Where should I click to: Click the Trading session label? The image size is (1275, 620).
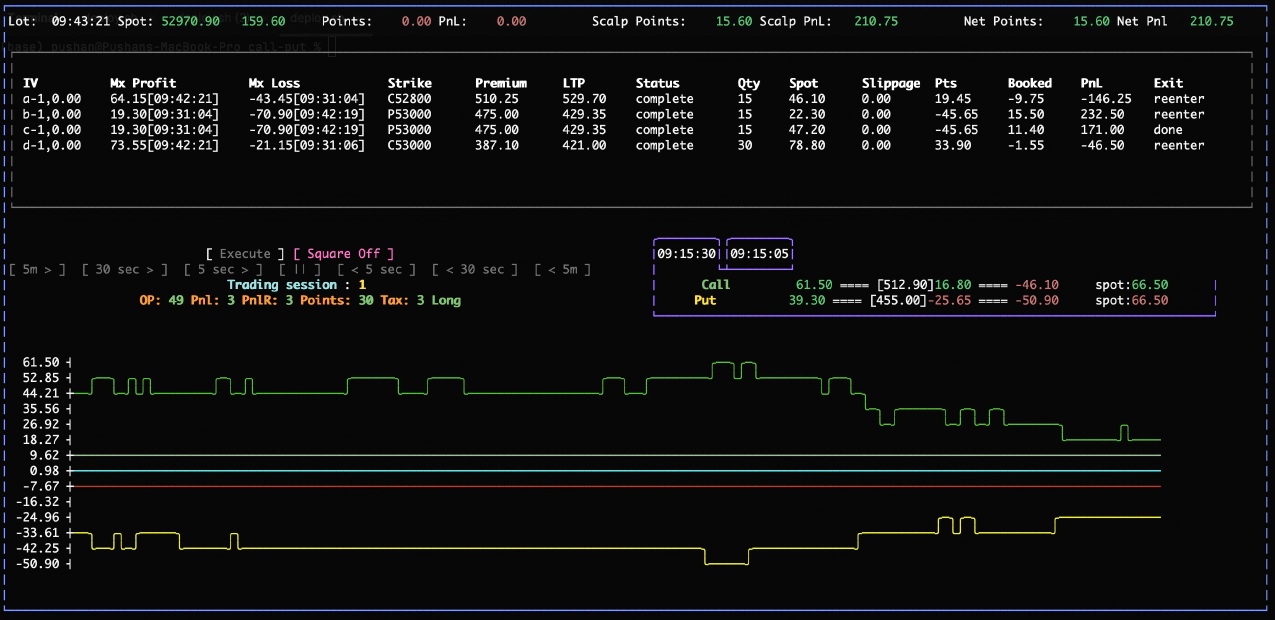(283, 285)
